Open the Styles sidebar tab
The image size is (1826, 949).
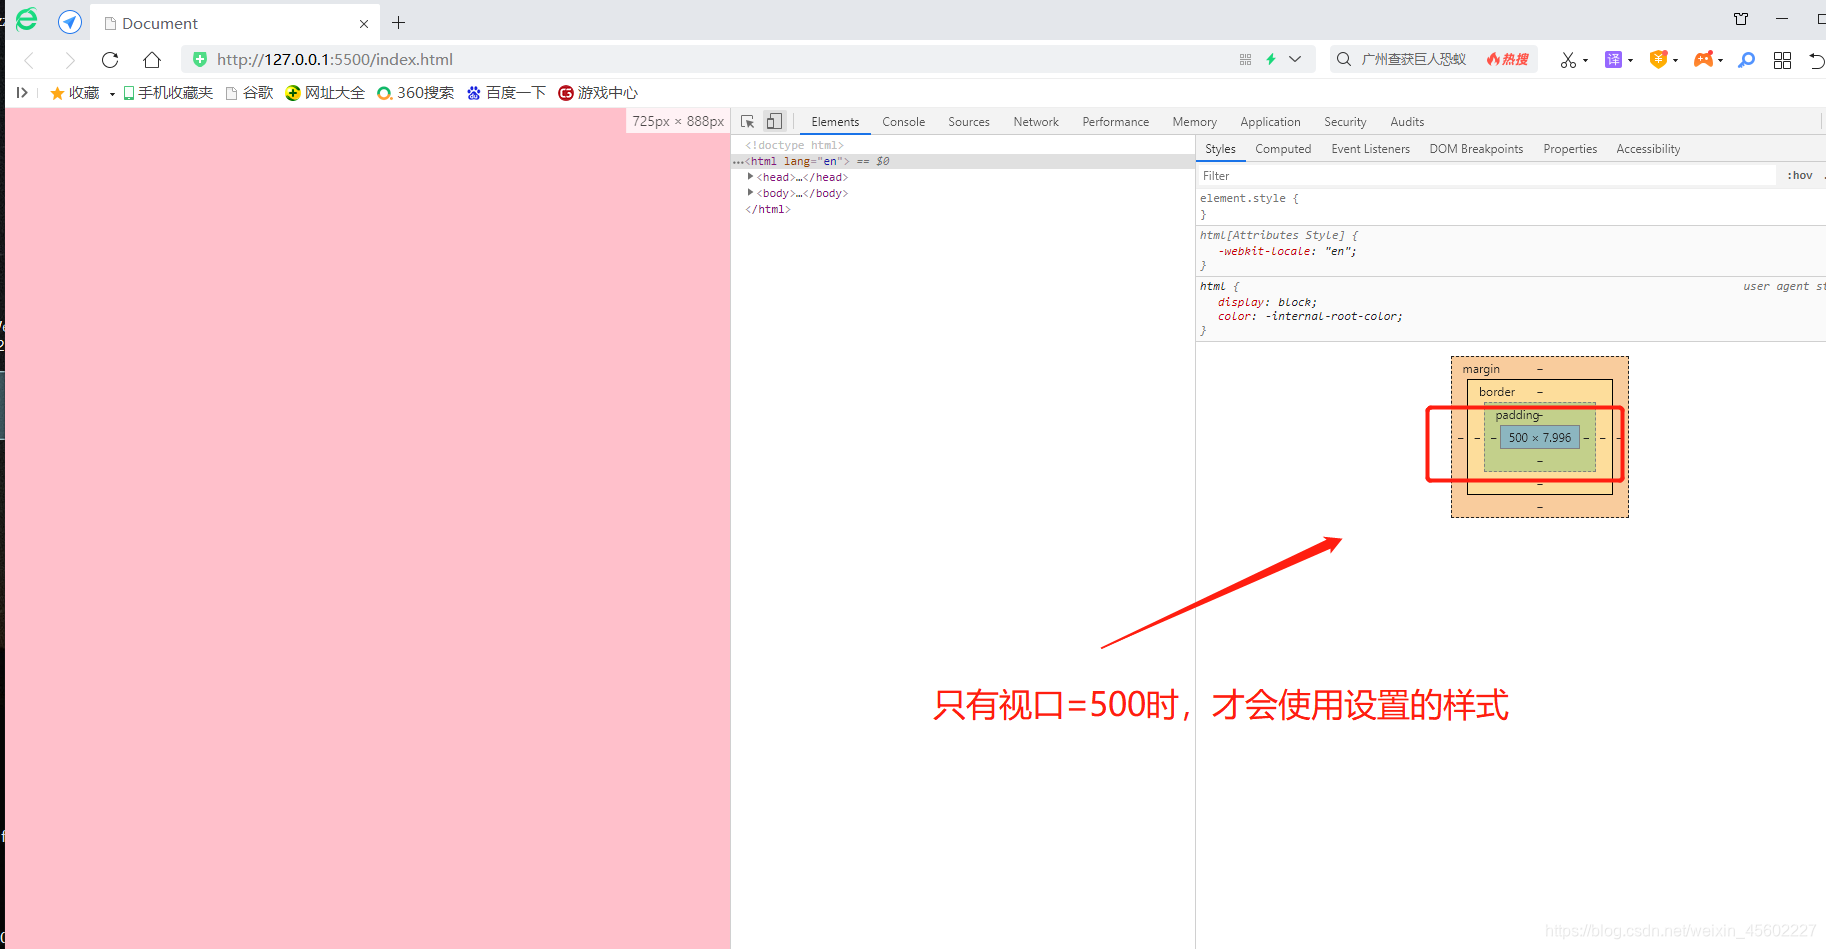1220,149
